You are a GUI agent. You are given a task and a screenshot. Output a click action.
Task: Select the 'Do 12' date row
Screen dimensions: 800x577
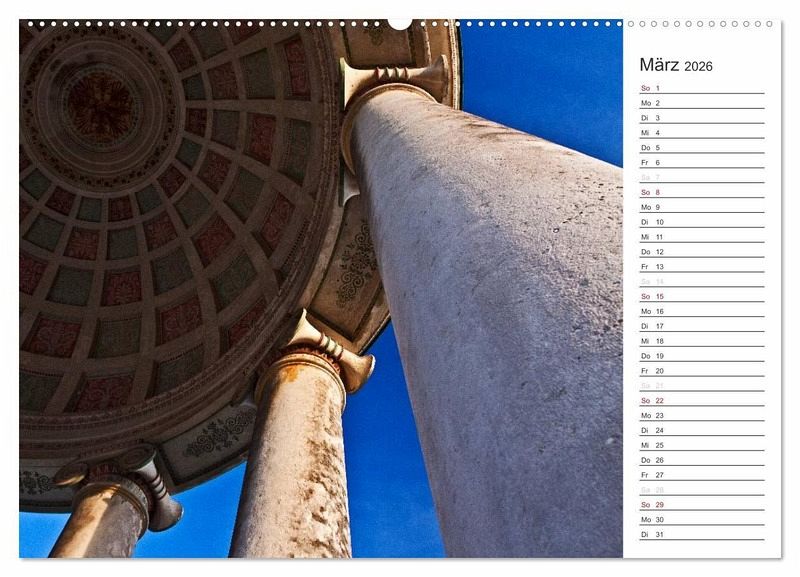(x=702, y=252)
